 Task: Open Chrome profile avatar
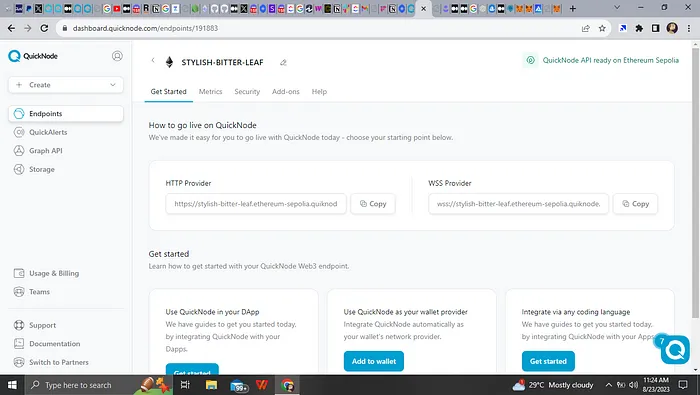click(x=672, y=28)
